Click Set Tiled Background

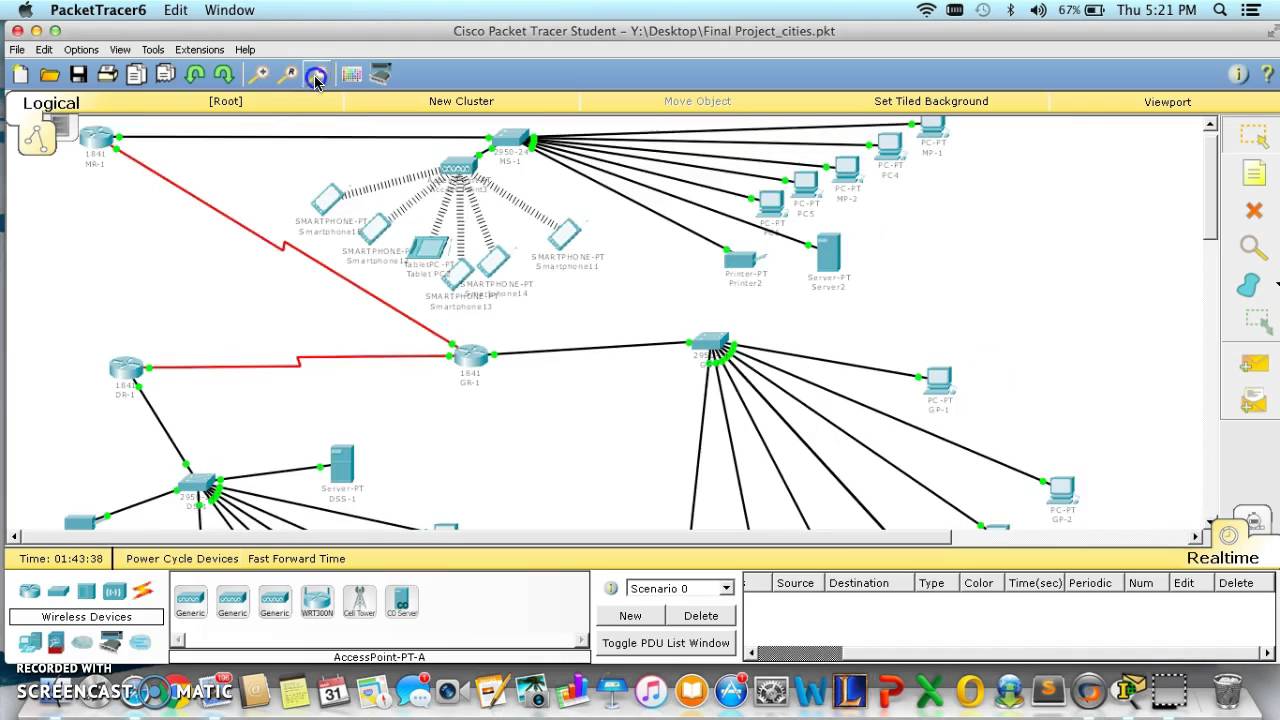coord(931,101)
